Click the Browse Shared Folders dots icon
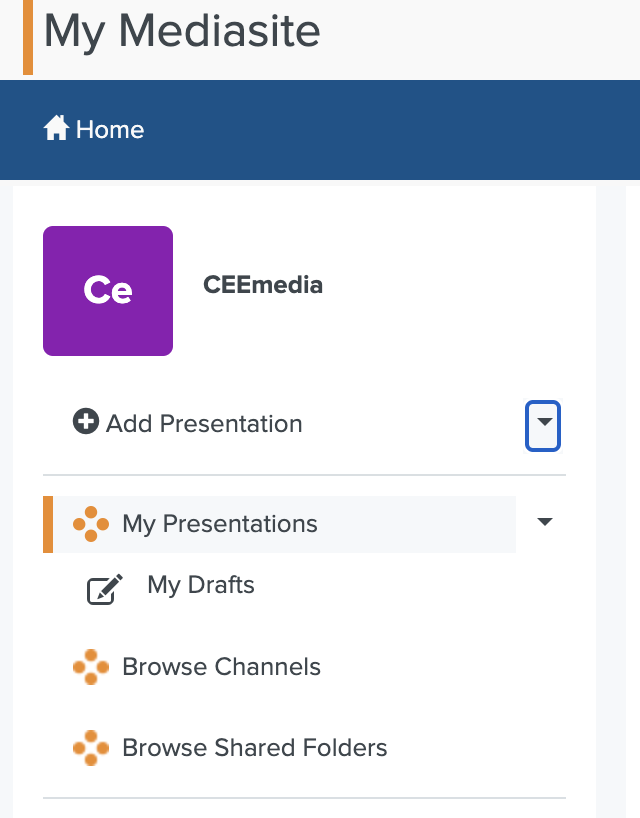The image size is (640, 818). click(x=91, y=748)
